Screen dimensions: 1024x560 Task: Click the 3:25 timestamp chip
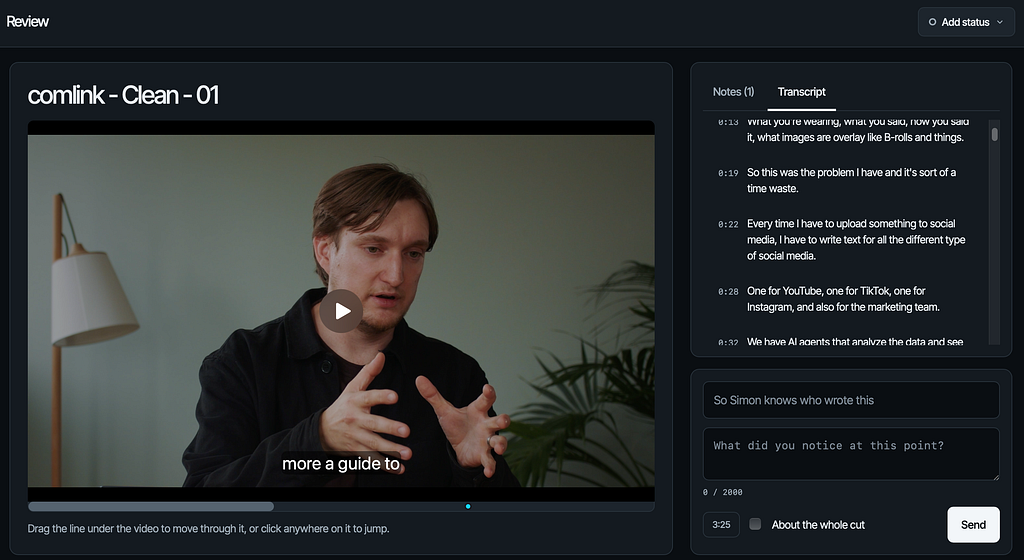(x=721, y=525)
